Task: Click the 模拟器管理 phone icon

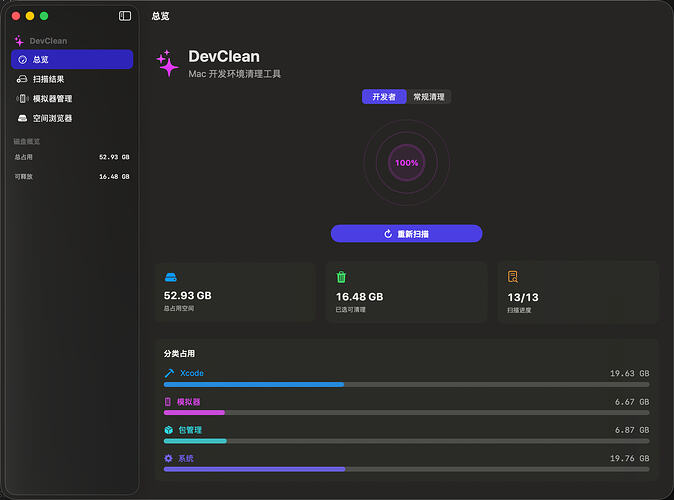Action: [22, 98]
